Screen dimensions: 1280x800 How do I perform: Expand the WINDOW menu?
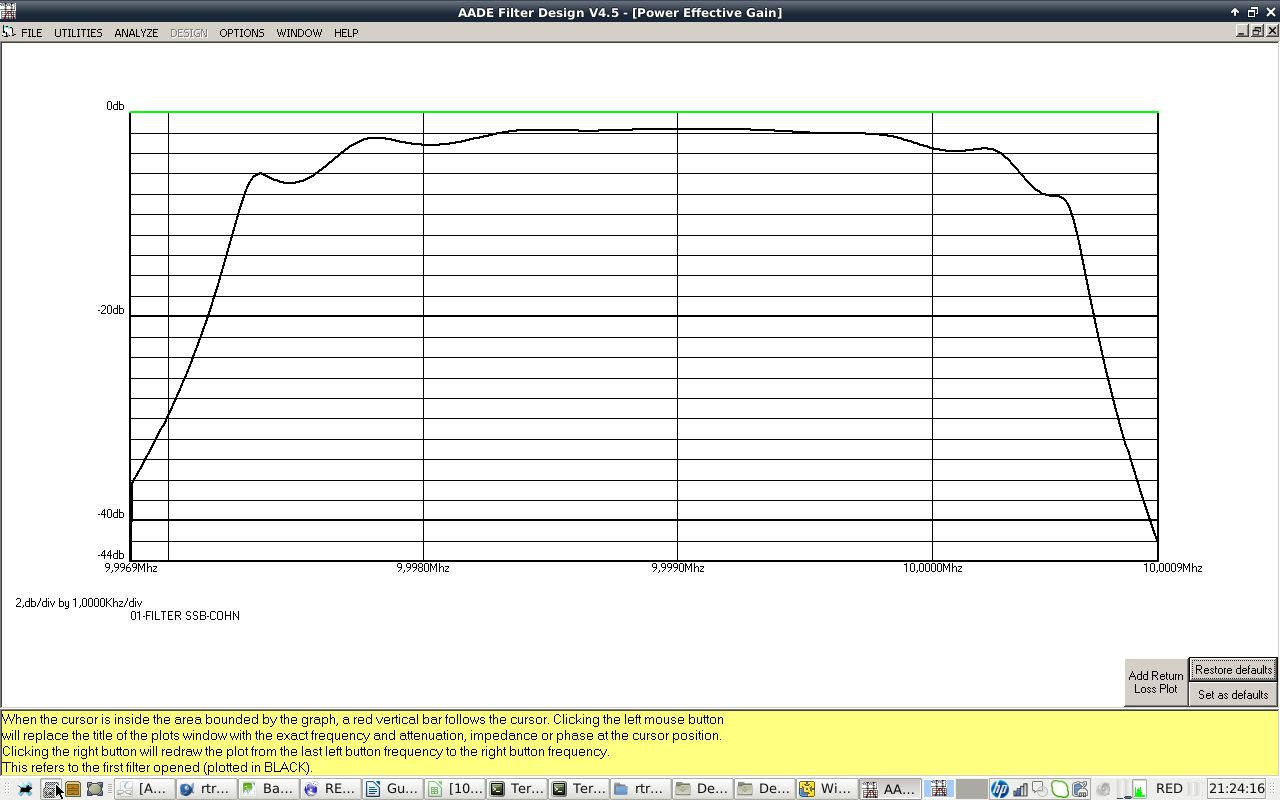coord(299,33)
